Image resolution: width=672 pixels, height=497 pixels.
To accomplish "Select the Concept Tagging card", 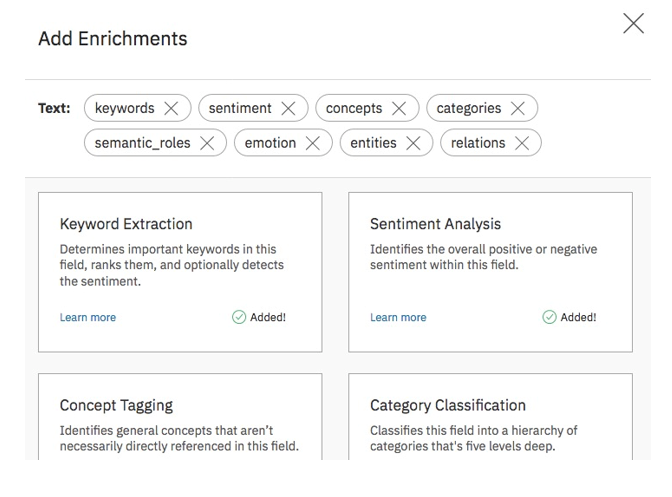I will [x=180, y=416].
